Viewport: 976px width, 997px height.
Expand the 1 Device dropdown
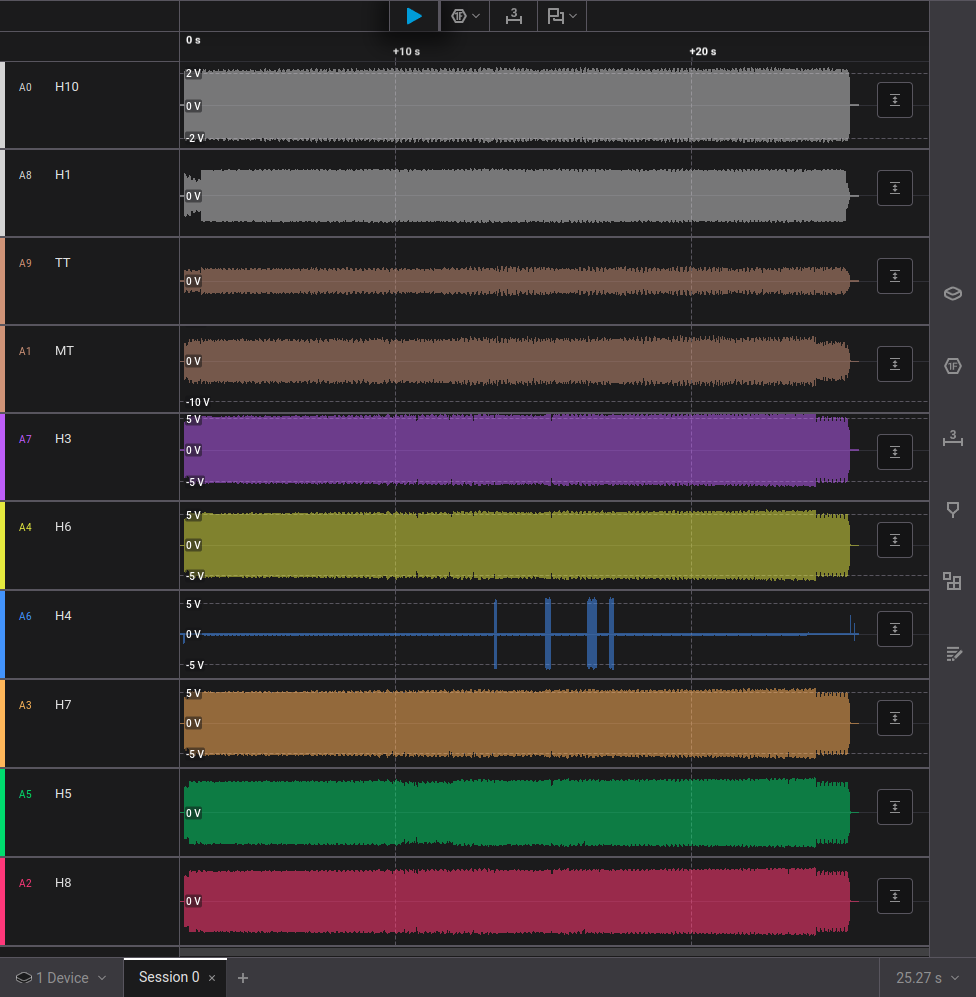pyautogui.click(x=61, y=978)
